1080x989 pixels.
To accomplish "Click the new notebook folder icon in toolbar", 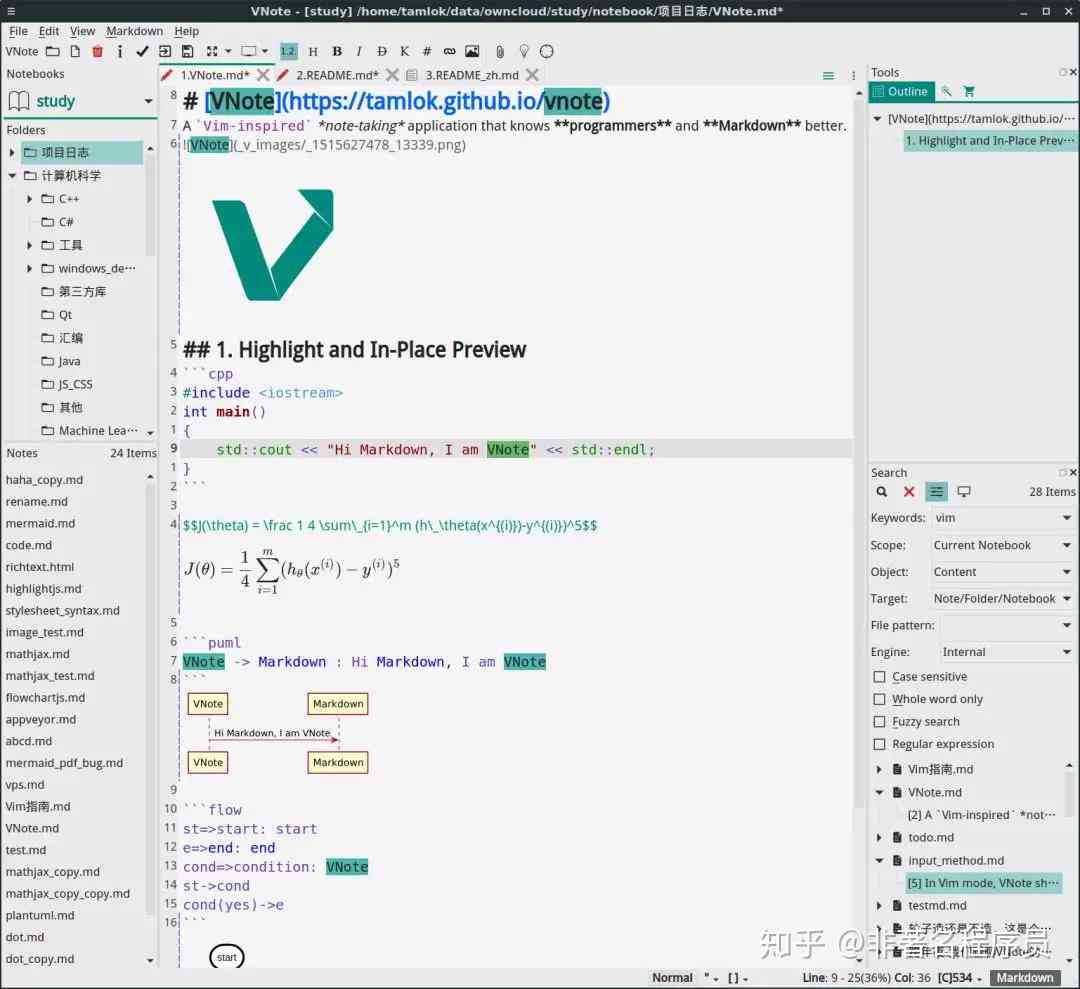I will [53, 51].
